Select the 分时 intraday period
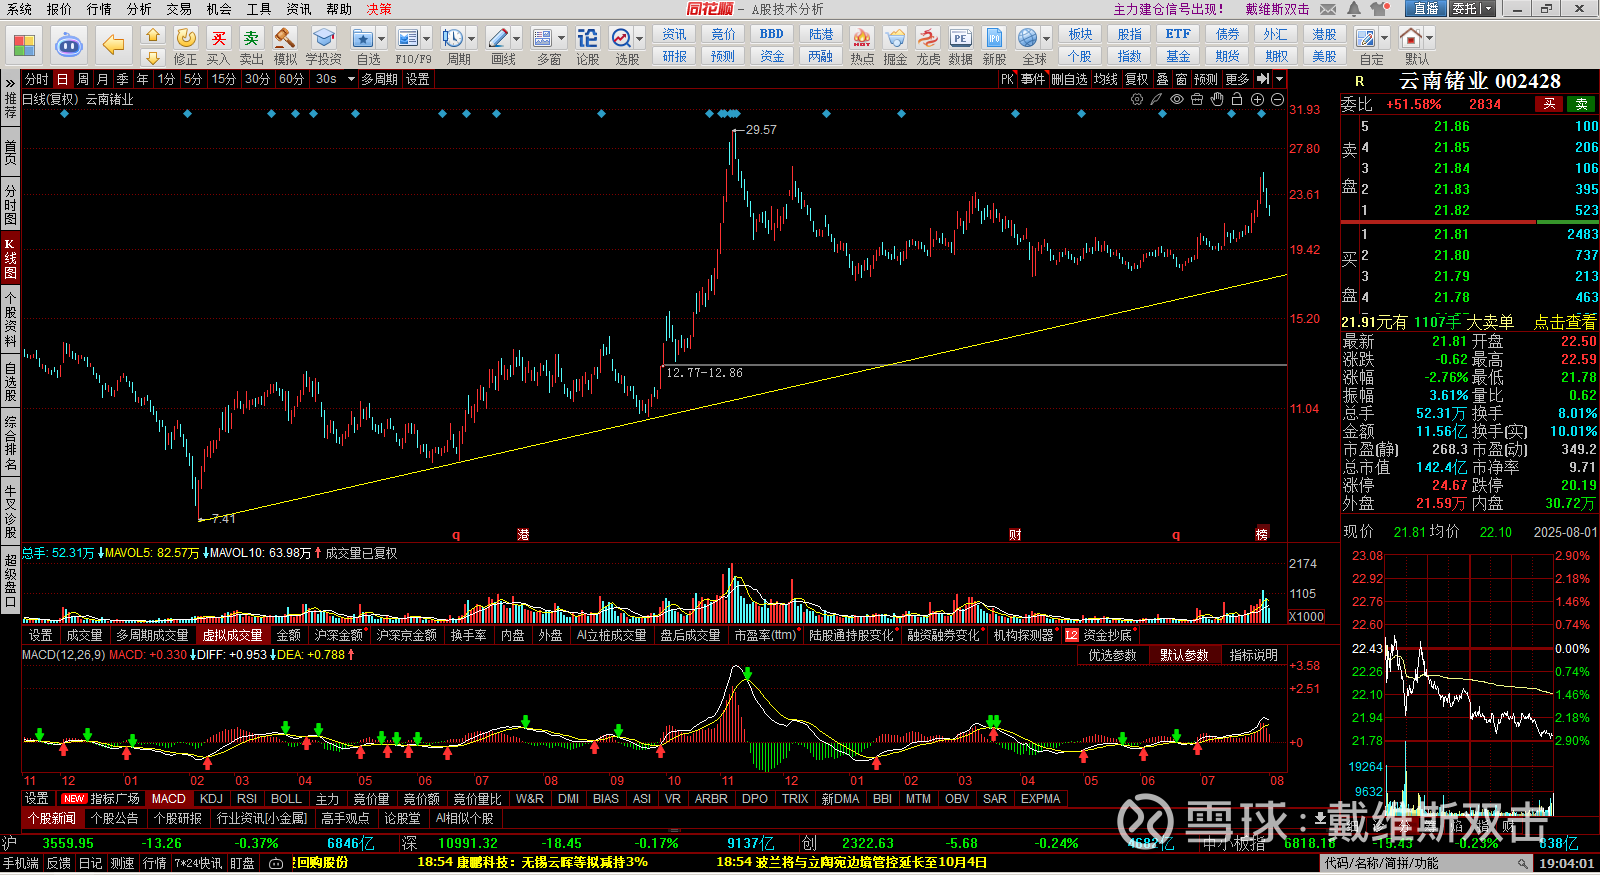This screenshot has width=1600, height=875. pos(37,79)
